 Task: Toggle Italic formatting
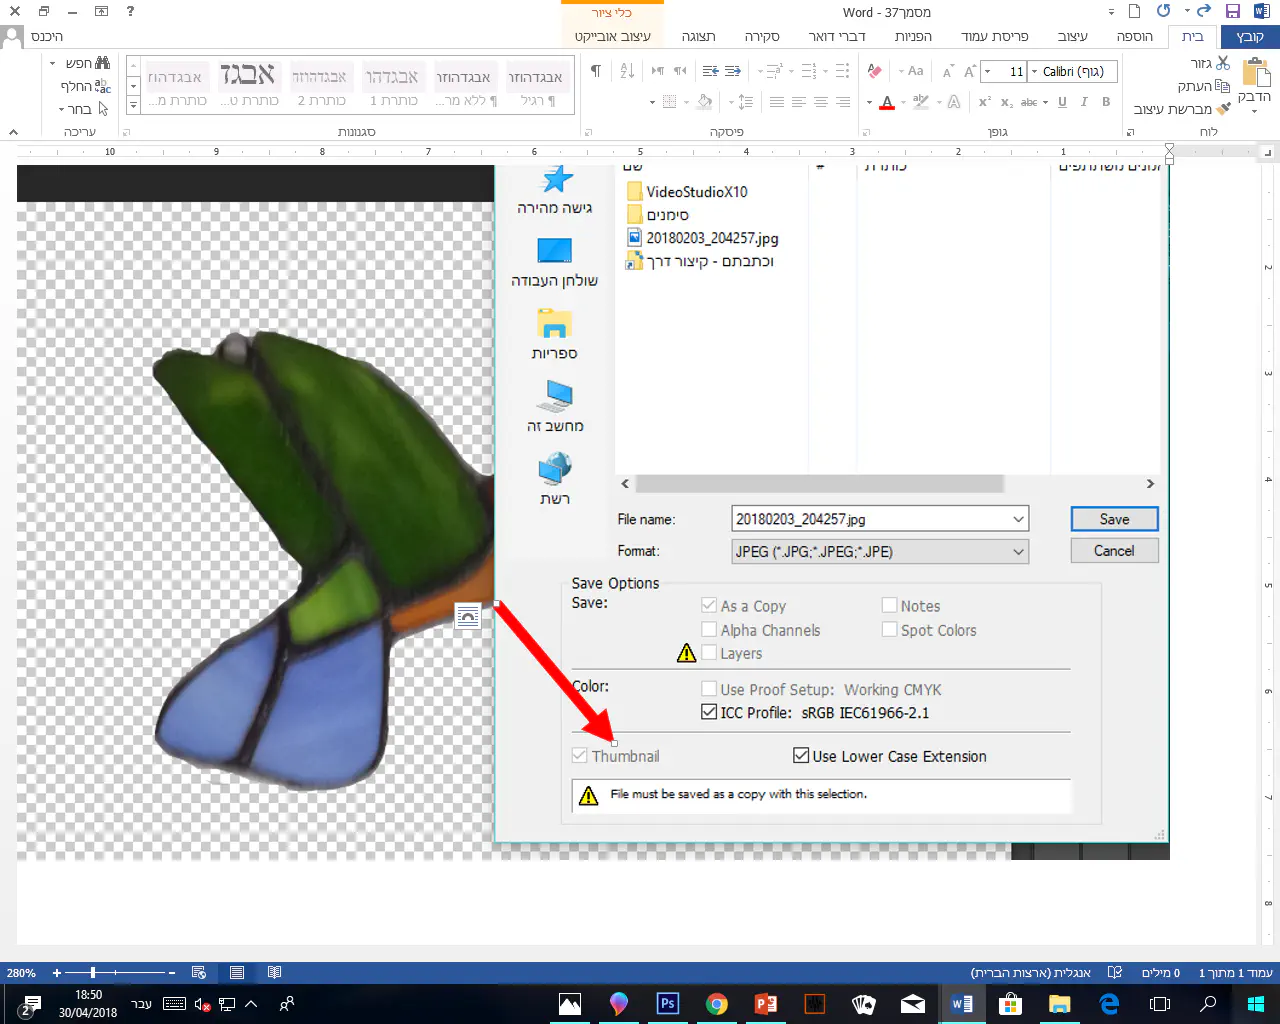1084,102
